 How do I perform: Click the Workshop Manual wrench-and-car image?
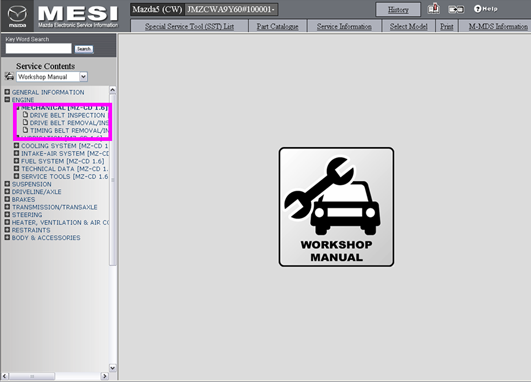(x=336, y=207)
